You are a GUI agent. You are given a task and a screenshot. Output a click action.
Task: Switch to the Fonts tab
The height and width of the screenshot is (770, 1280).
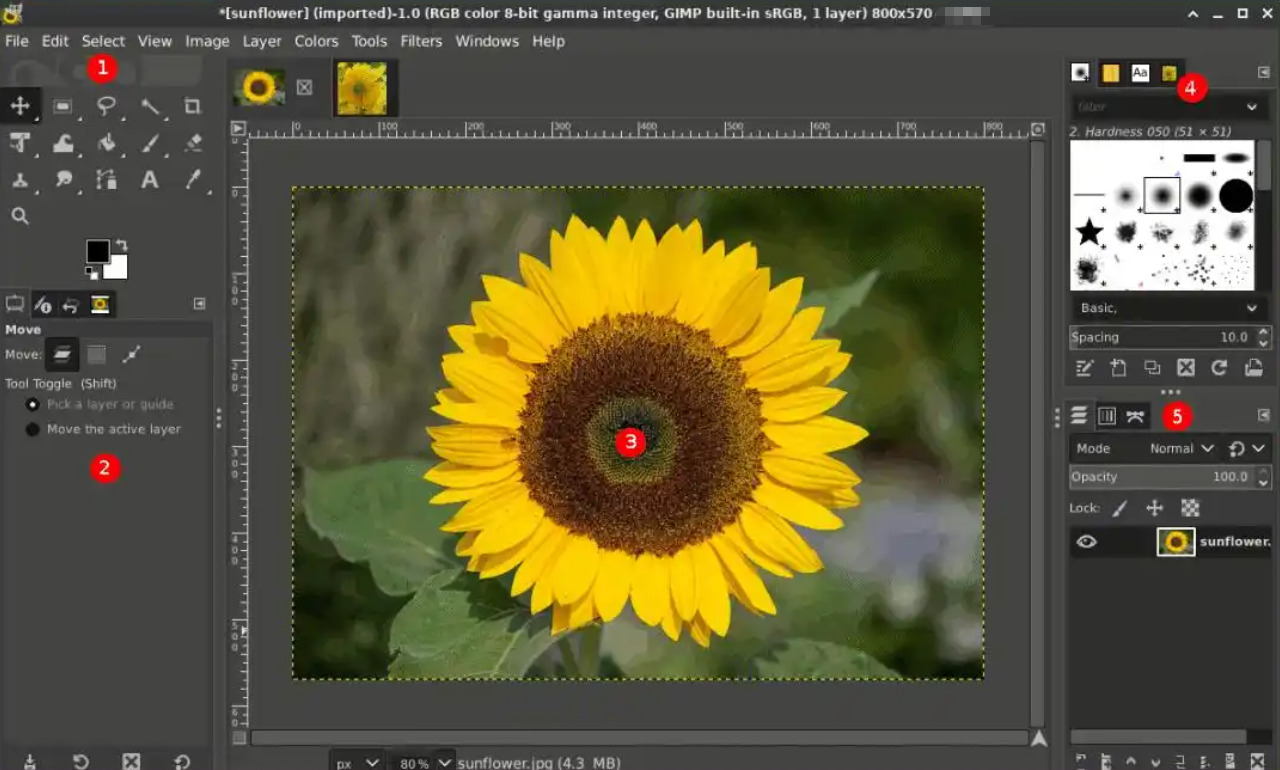click(x=1140, y=72)
